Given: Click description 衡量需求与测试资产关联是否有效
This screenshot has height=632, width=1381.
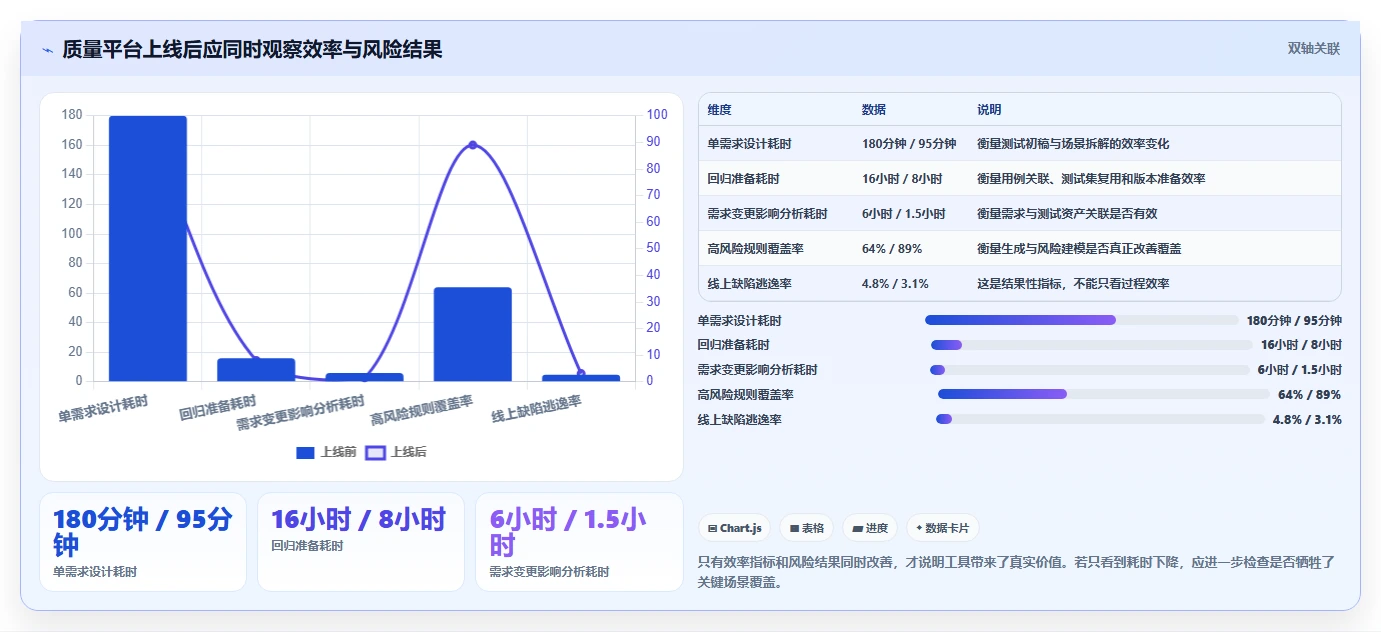Looking at the screenshot, I should point(1067,214).
